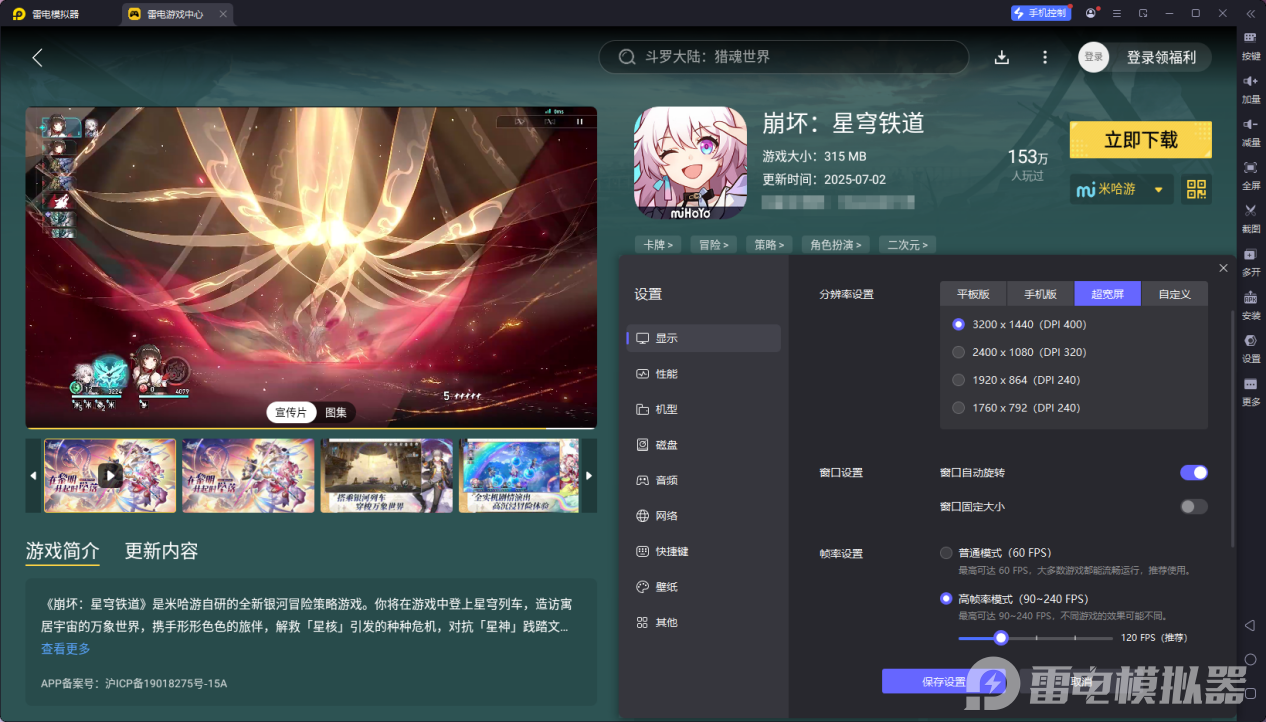This screenshot has height=722, width=1266.
Task: Disable the 窗口自动旋转 toggle
Action: [1193, 471]
